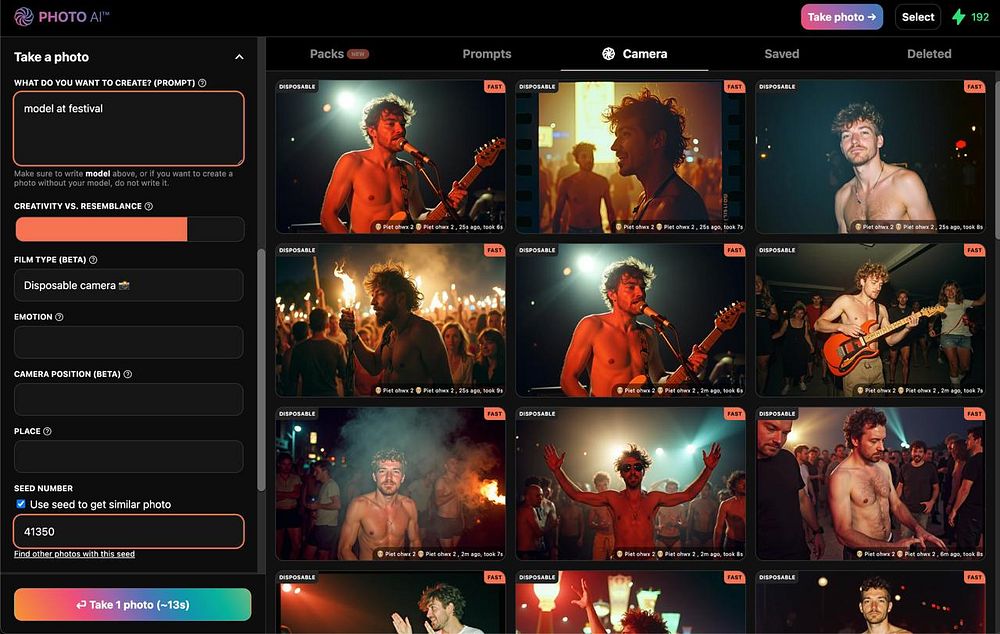Follow 'Find other photos with this seed' link
Viewport: 1000px width, 634px height.
tap(75, 554)
